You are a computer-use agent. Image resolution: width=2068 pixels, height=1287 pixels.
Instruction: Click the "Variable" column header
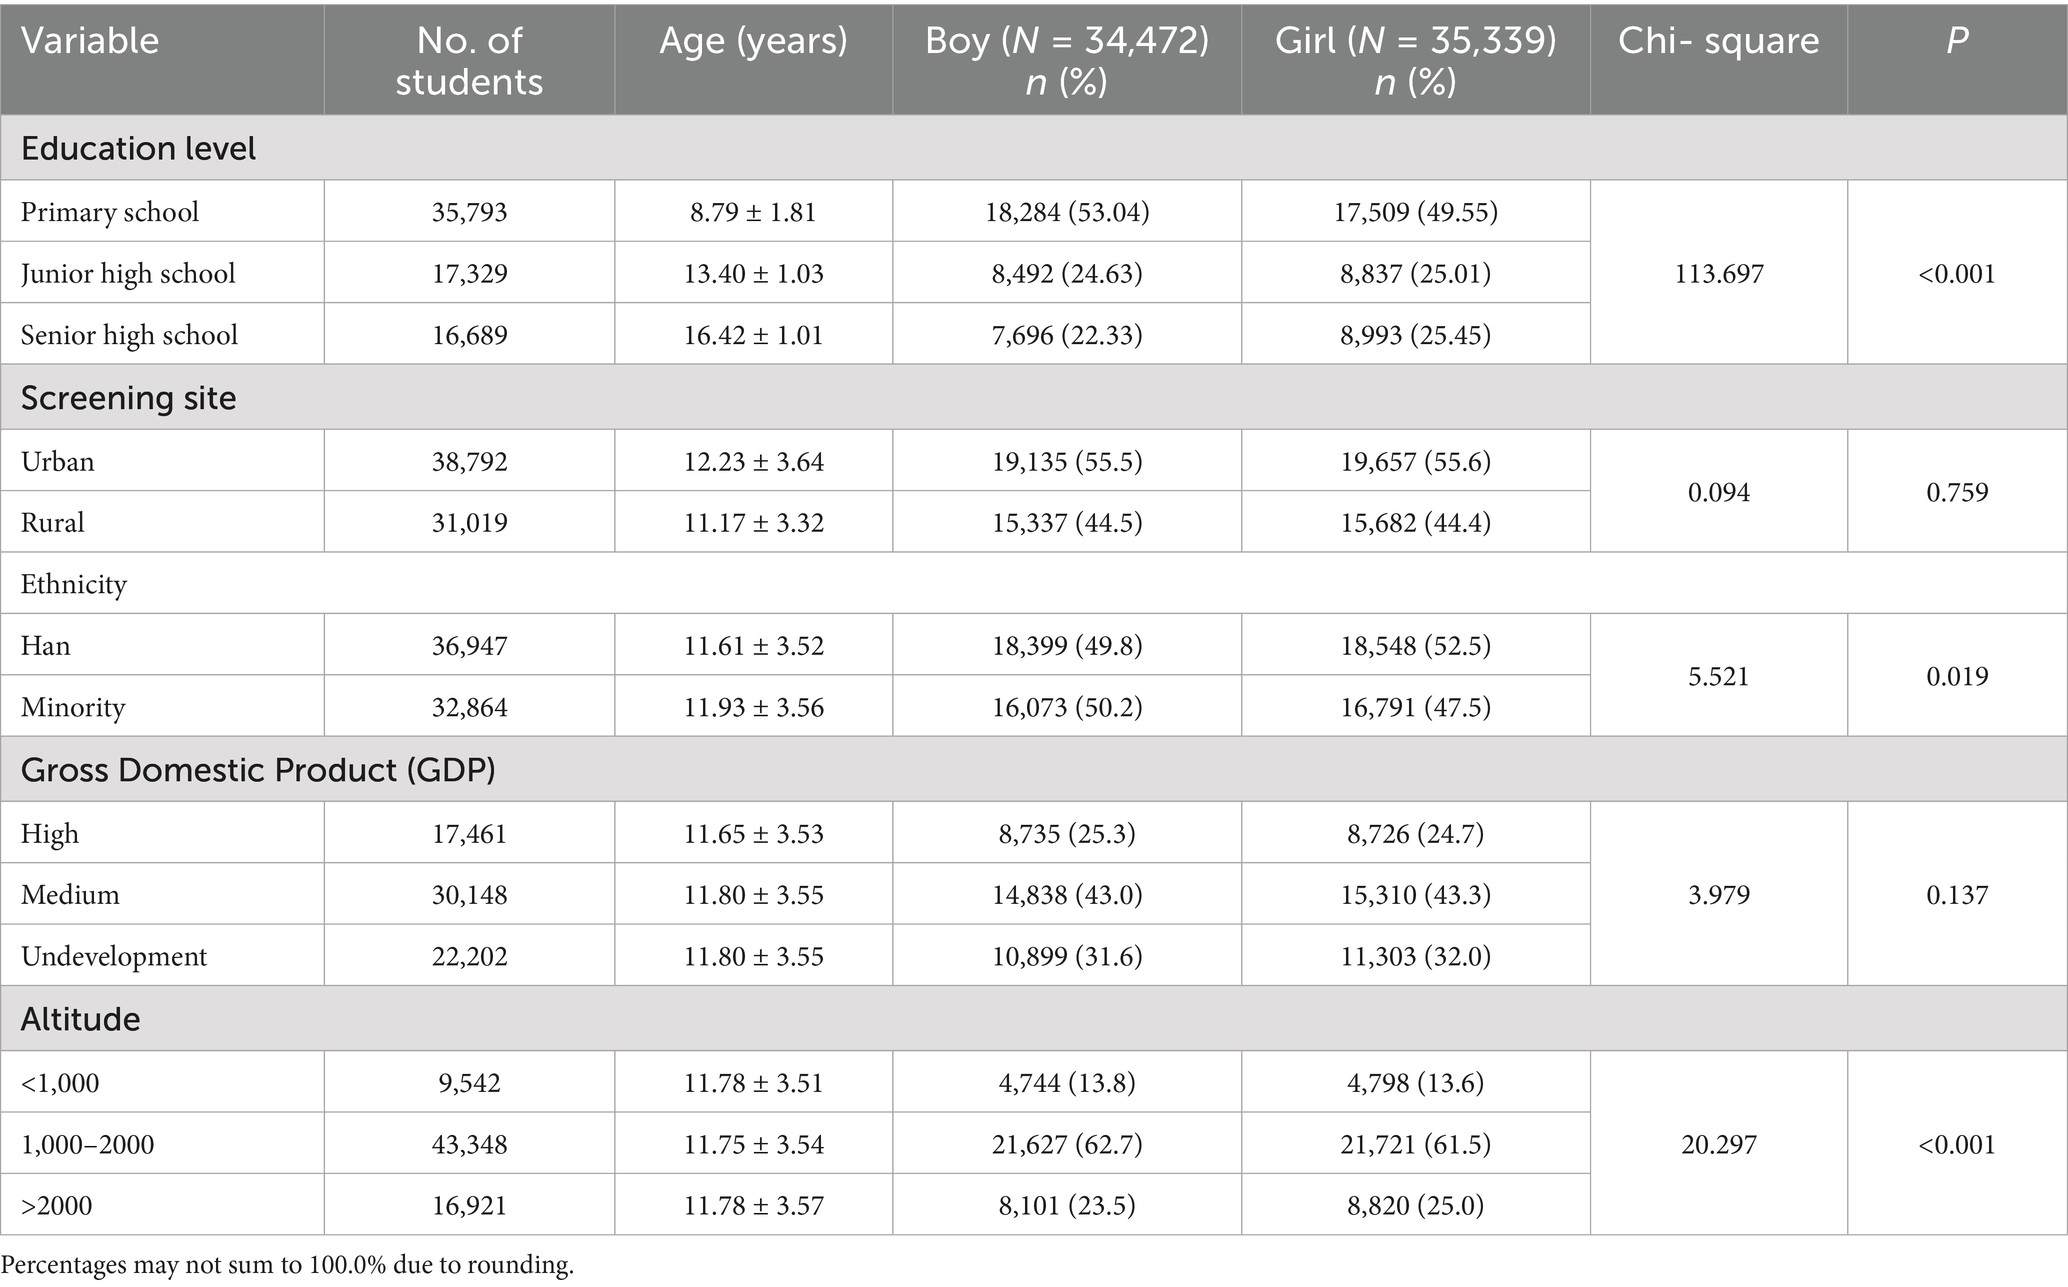(x=90, y=41)
